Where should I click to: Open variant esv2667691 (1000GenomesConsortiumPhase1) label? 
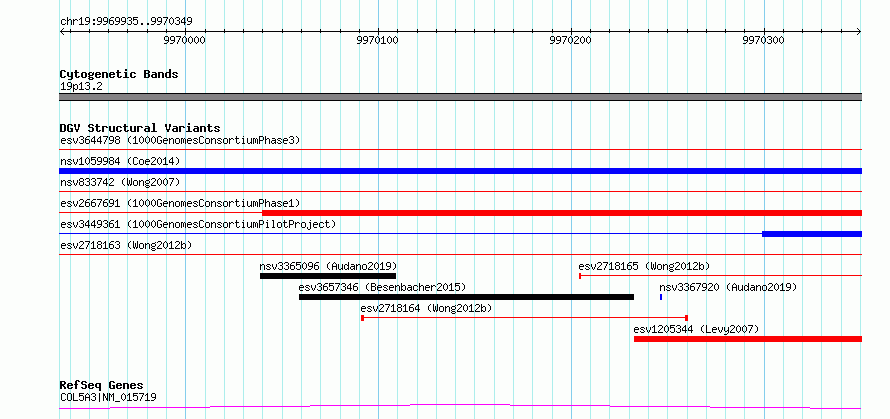coord(180,203)
